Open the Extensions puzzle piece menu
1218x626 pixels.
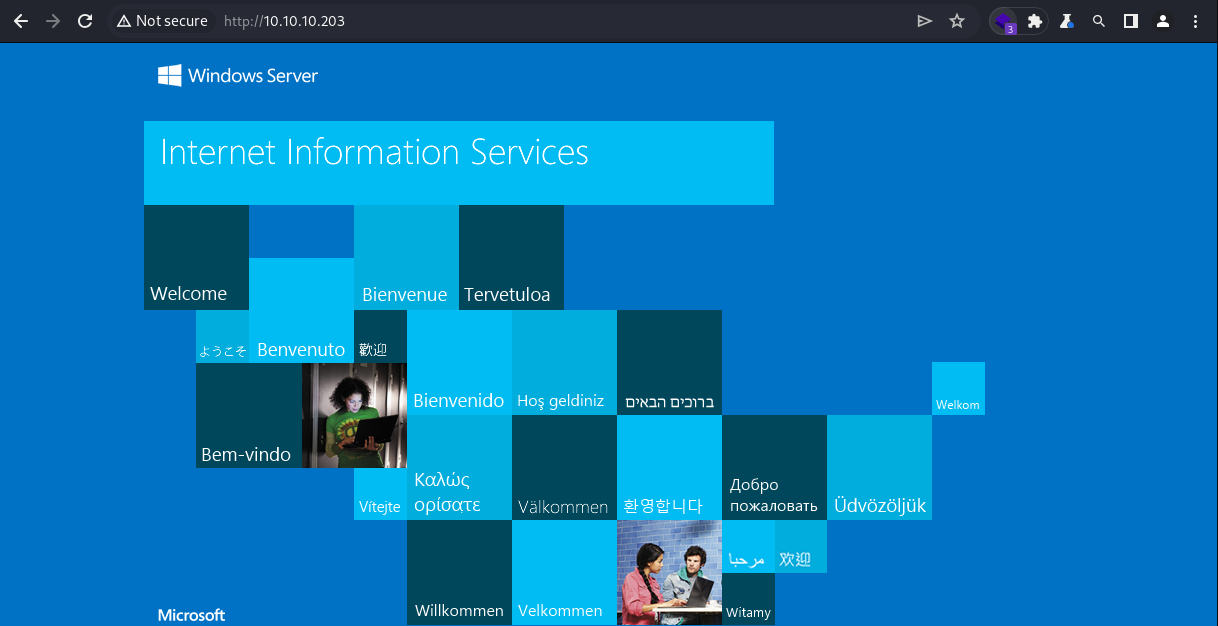click(1035, 21)
